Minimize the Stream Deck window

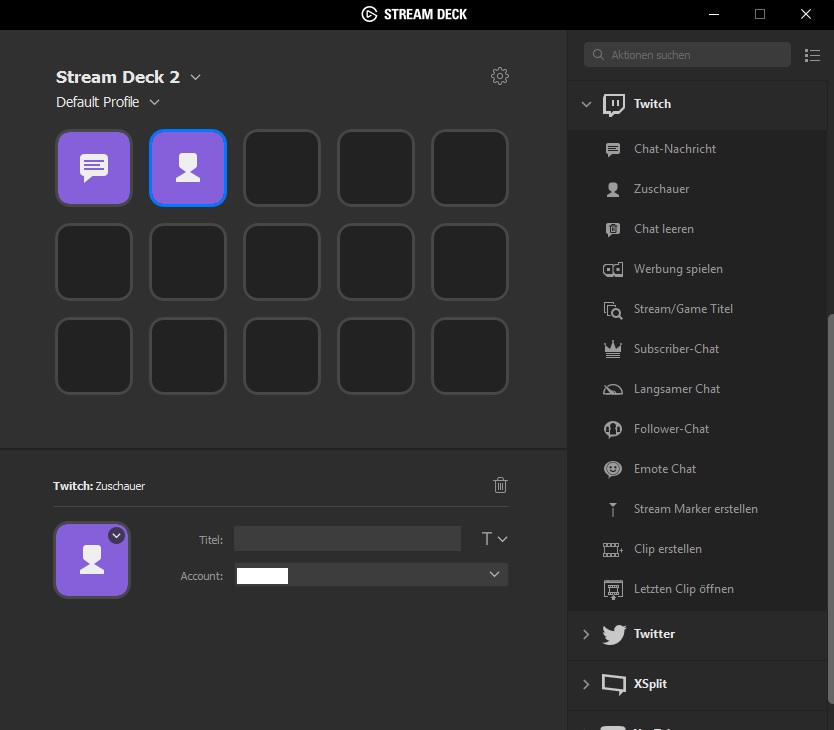click(714, 14)
